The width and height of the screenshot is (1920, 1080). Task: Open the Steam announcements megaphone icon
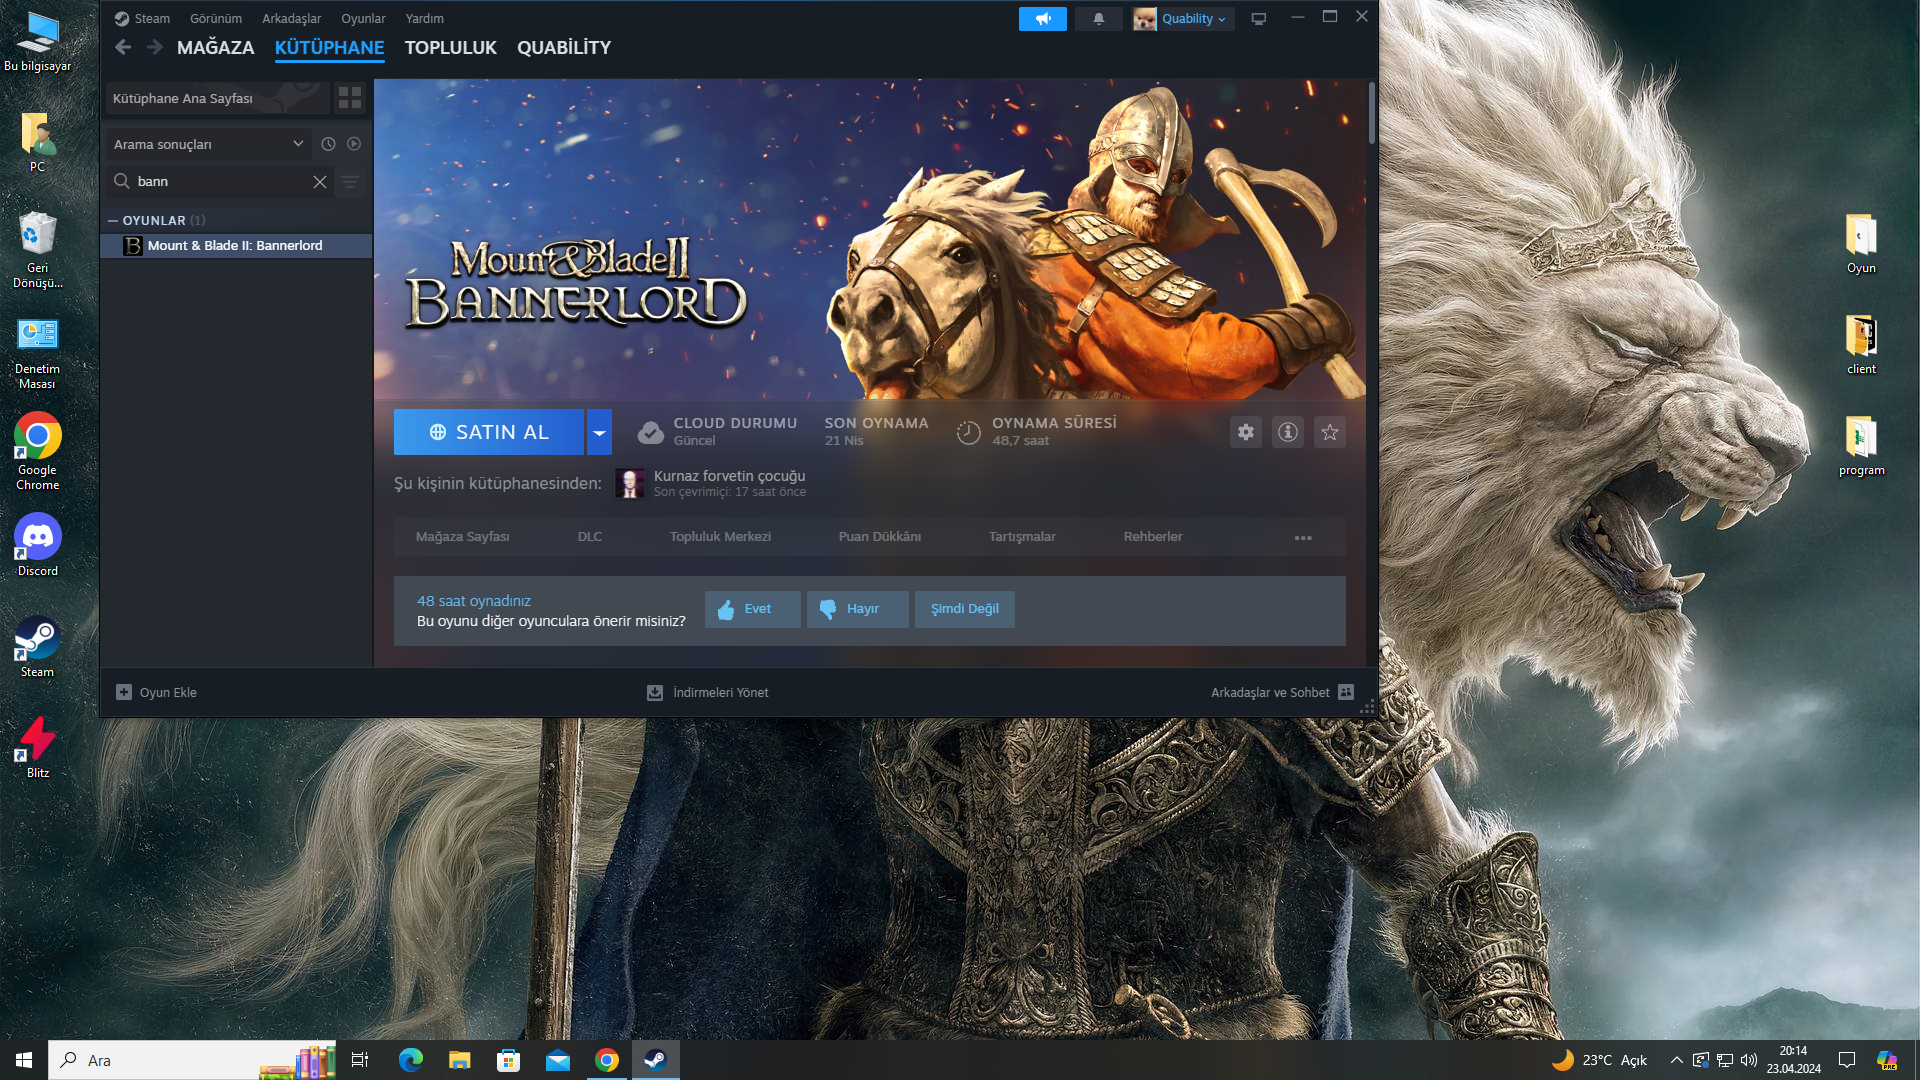pyautogui.click(x=1042, y=19)
